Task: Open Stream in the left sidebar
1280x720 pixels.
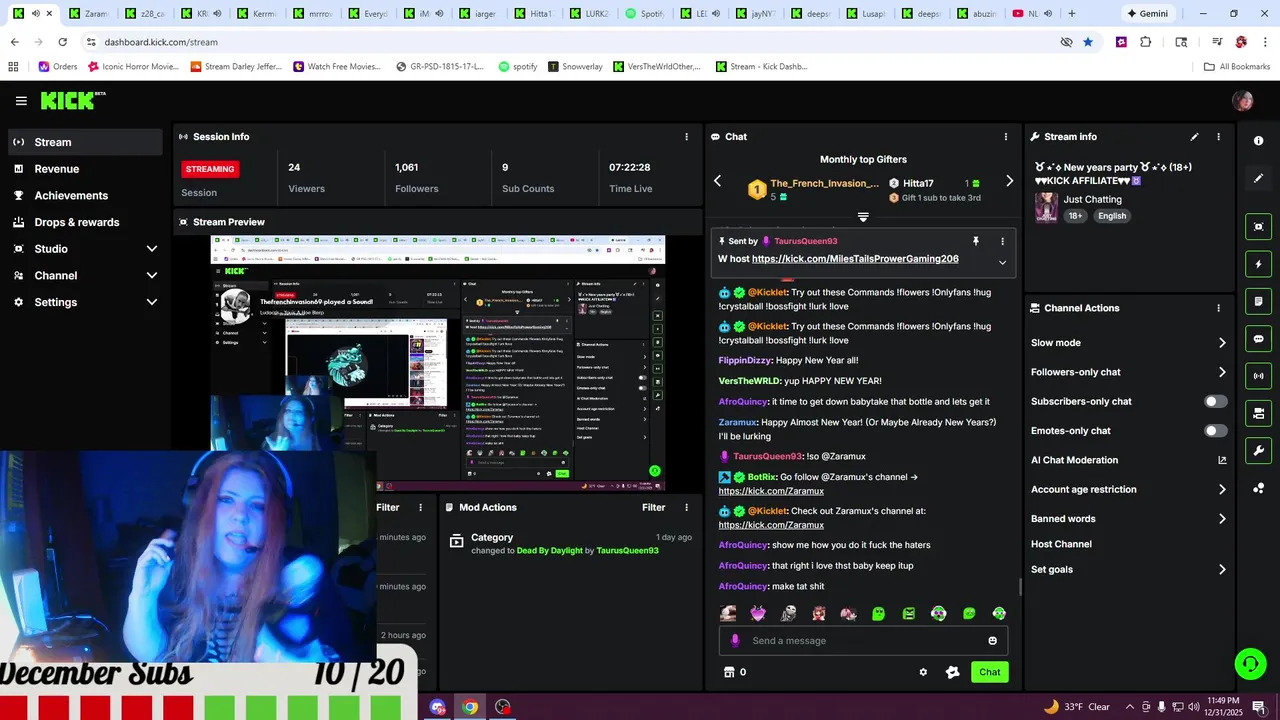Action: tap(85, 142)
